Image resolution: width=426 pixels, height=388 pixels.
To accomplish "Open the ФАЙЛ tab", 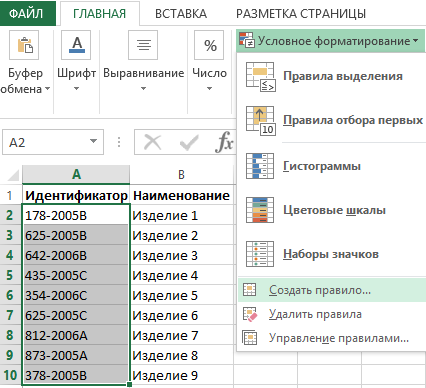I will (27, 13).
